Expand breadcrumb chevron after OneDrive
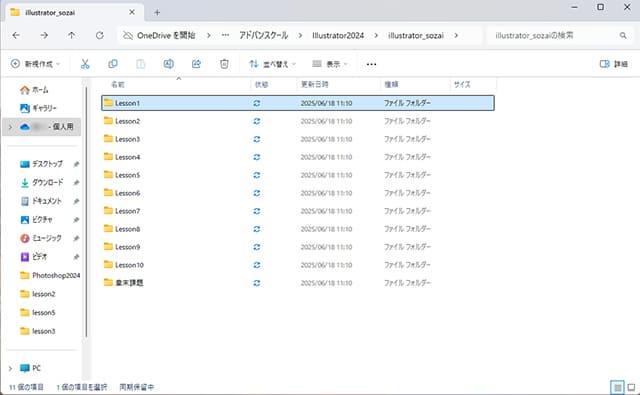The height and width of the screenshot is (395, 640). tap(209, 36)
